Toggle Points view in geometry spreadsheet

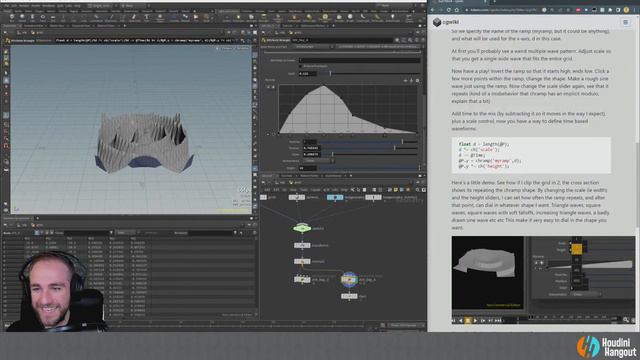coord(37,233)
